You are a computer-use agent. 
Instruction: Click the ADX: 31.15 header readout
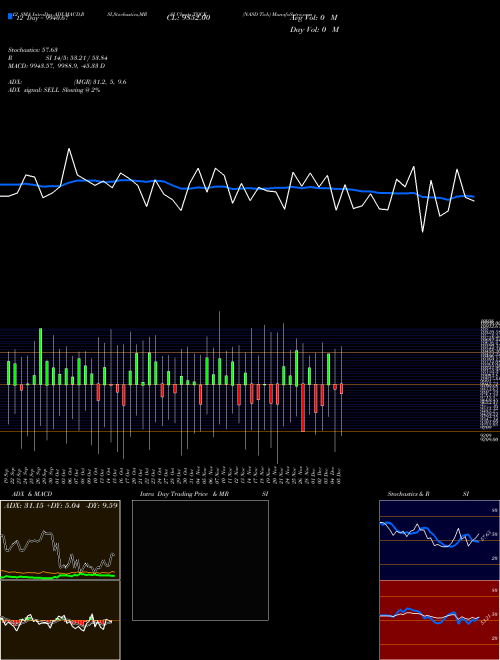click(x=61, y=505)
